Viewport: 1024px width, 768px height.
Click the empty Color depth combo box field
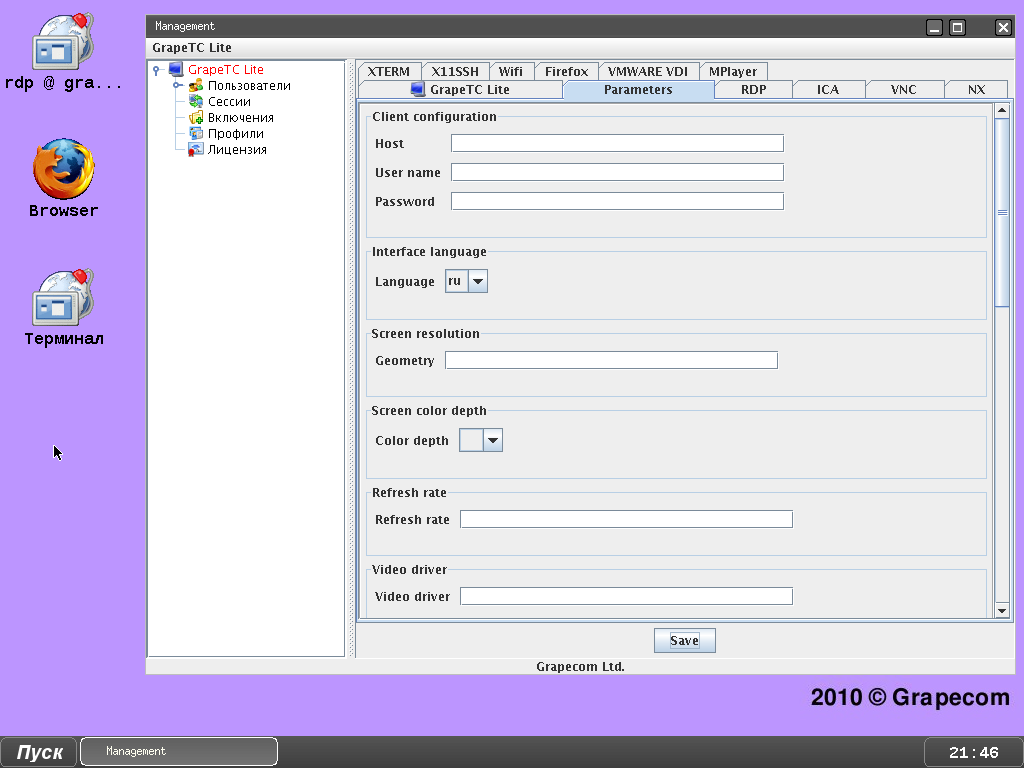[472, 440]
